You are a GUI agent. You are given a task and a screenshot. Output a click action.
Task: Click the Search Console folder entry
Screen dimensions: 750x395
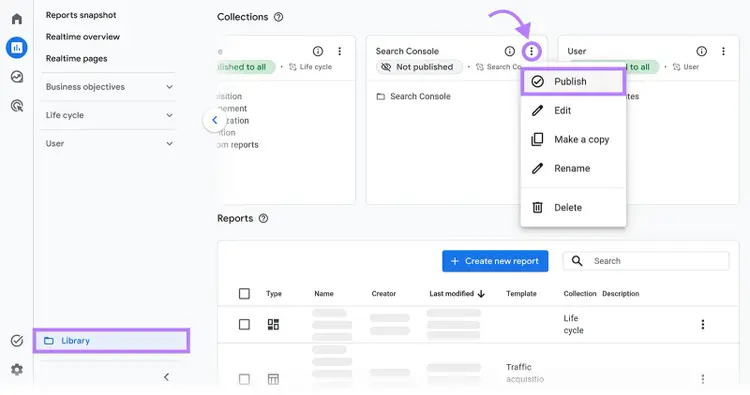coord(414,97)
